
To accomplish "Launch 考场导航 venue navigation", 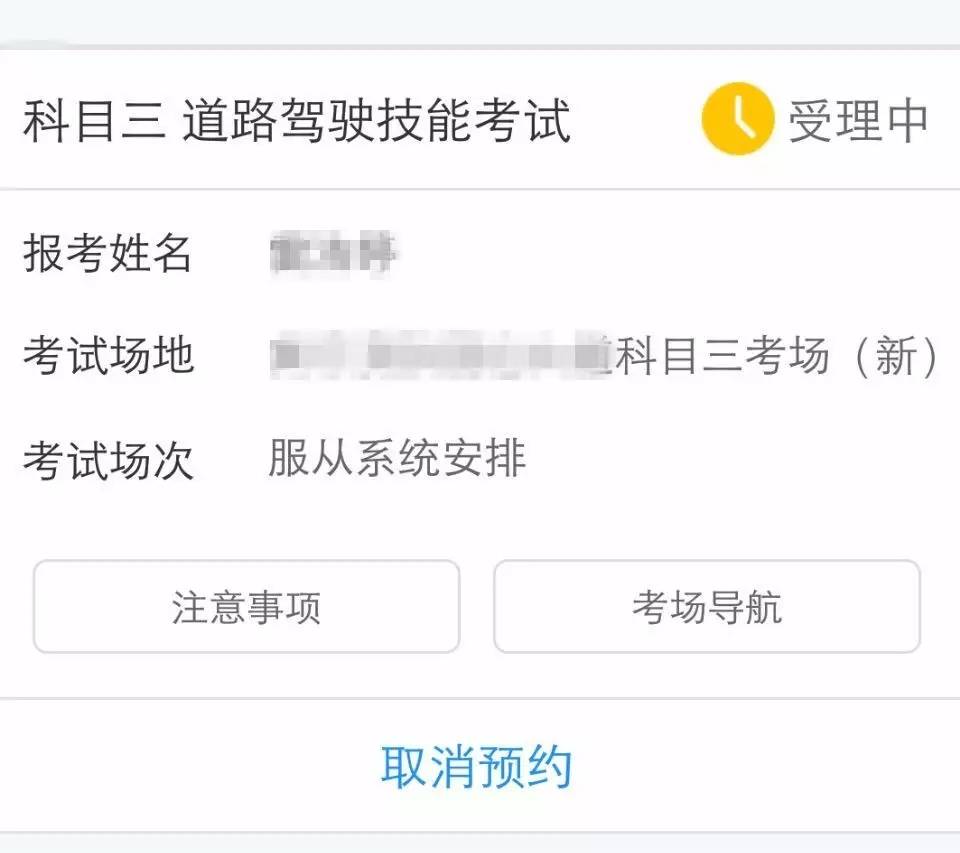I will coord(706,607).
